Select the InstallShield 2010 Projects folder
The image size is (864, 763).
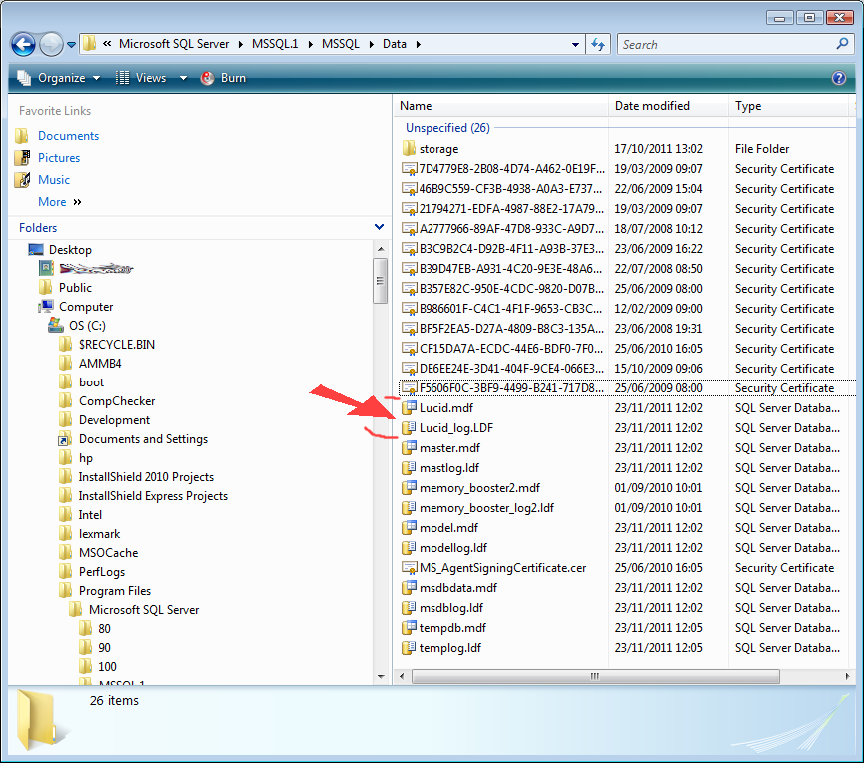point(146,477)
